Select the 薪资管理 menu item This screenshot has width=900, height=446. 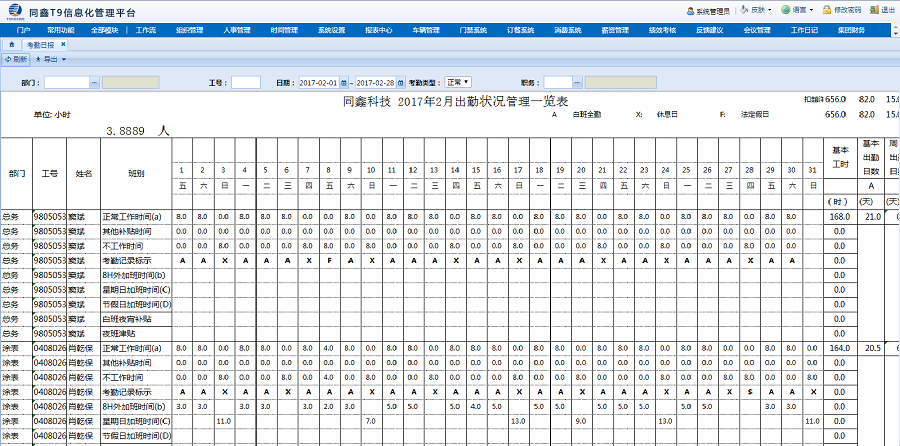(616, 31)
